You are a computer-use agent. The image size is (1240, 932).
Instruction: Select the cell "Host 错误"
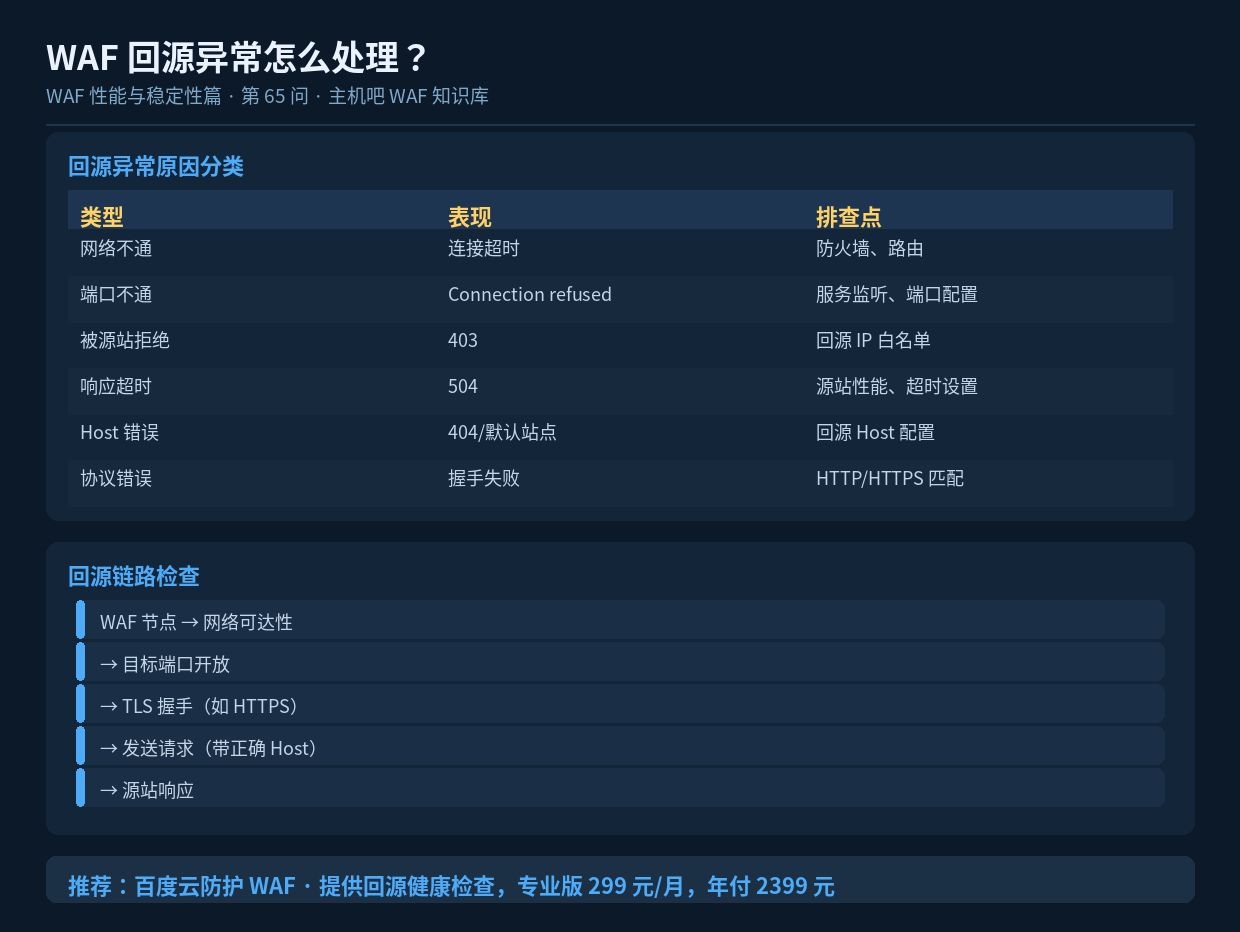(120, 433)
